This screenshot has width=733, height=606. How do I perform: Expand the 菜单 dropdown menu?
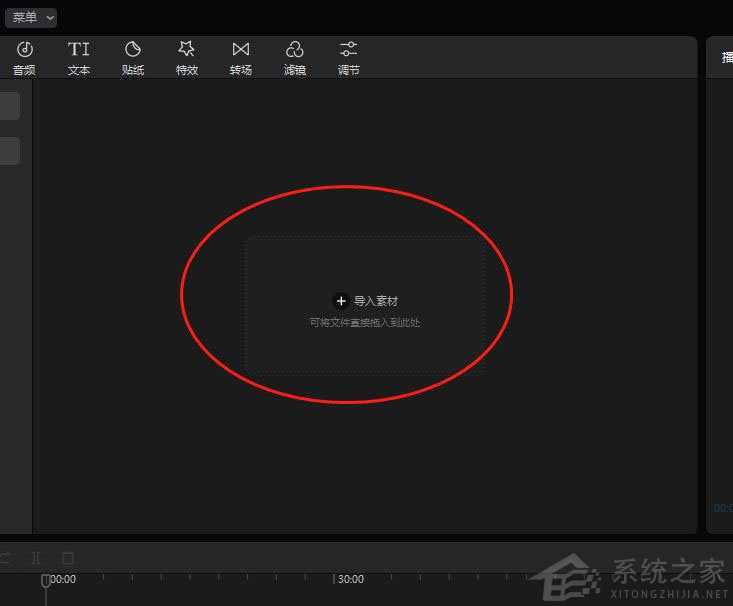pyautogui.click(x=31, y=18)
